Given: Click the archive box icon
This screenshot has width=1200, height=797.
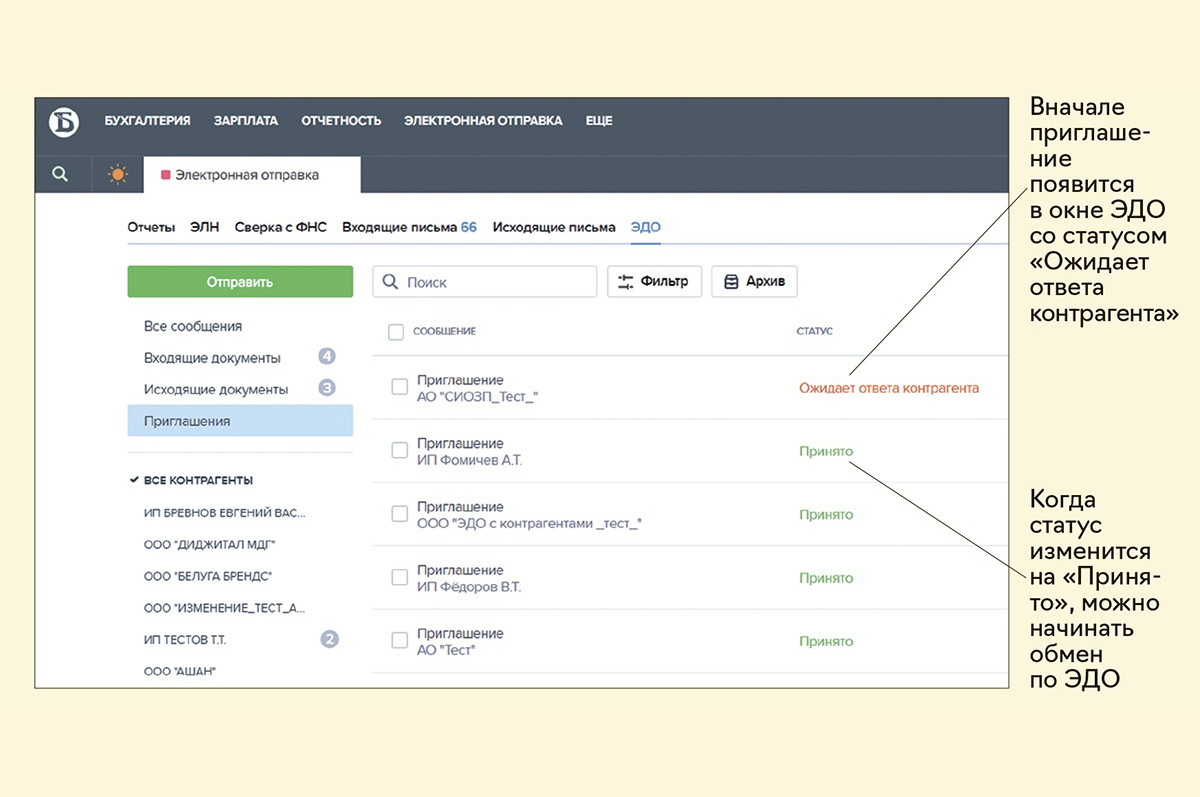Looking at the screenshot, I should point(731,282).
